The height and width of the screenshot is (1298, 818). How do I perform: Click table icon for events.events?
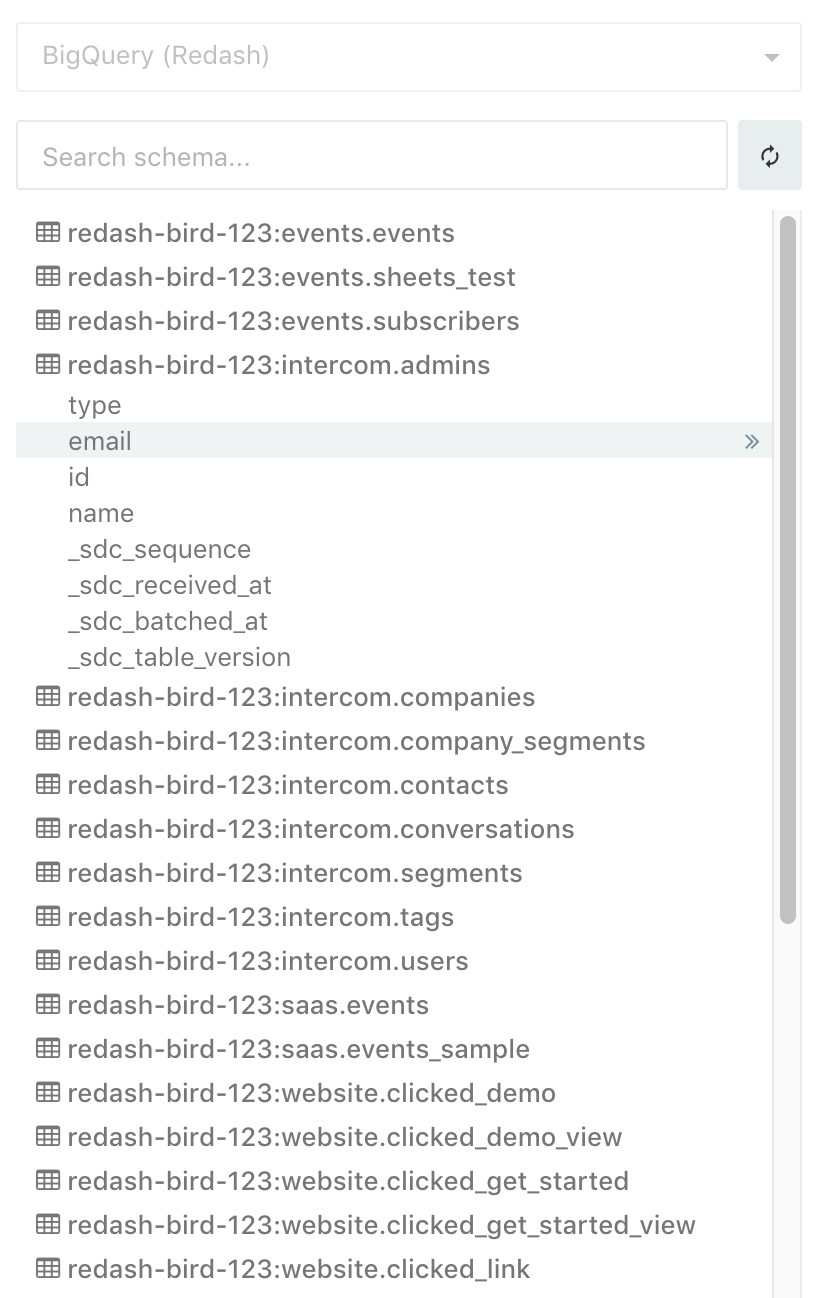point(47,233)
